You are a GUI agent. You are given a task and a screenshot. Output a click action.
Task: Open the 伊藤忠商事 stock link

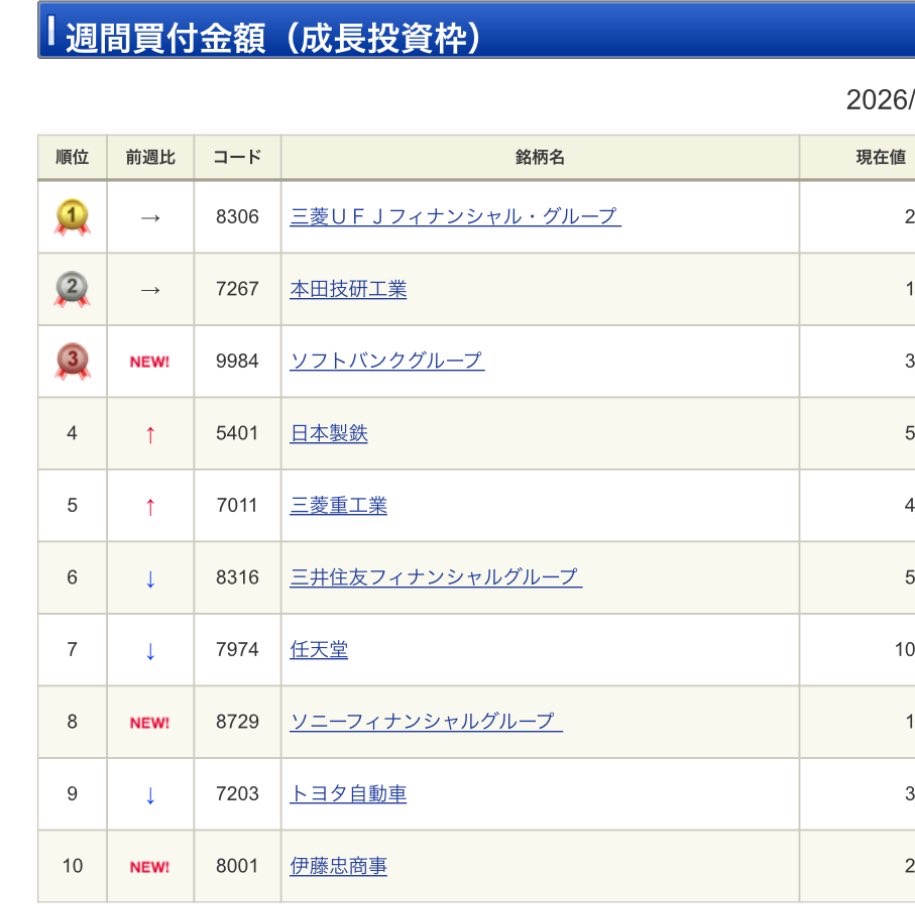point(338,866)
